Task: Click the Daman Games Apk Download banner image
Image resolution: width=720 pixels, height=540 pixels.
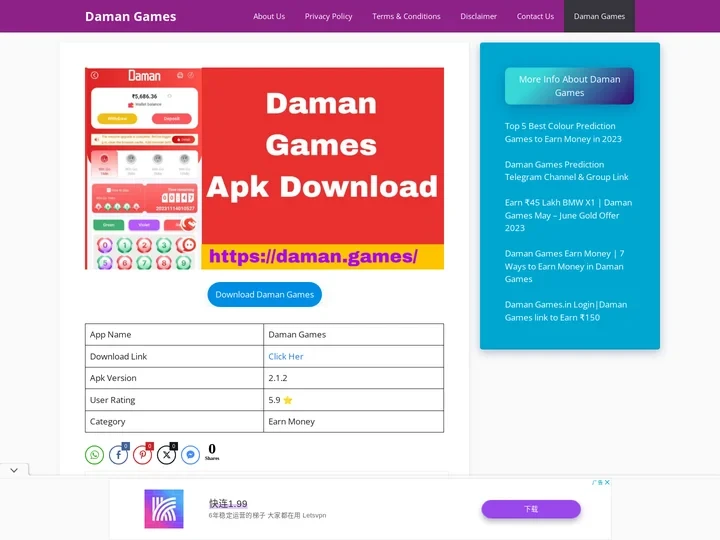Action: coord(264,168)
